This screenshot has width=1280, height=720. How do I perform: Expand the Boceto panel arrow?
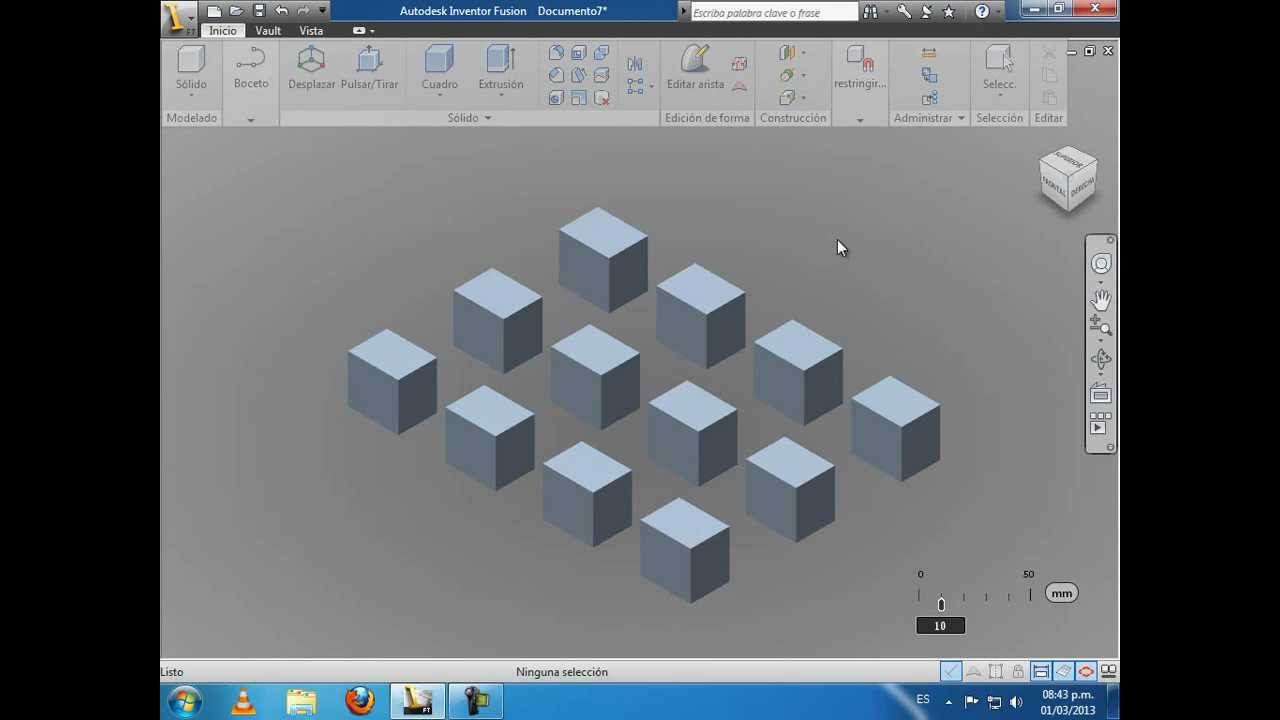pos(251,119)
